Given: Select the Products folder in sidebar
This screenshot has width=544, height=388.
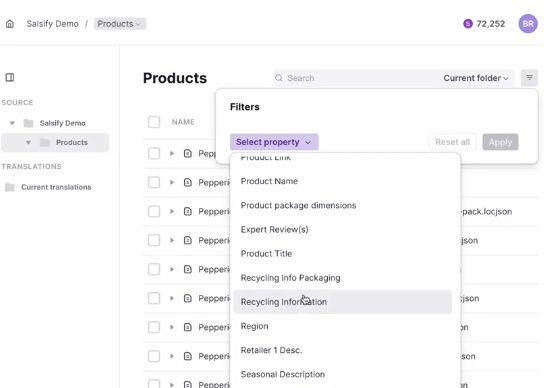Looking at the screenshot, I should tap(55, 142).
